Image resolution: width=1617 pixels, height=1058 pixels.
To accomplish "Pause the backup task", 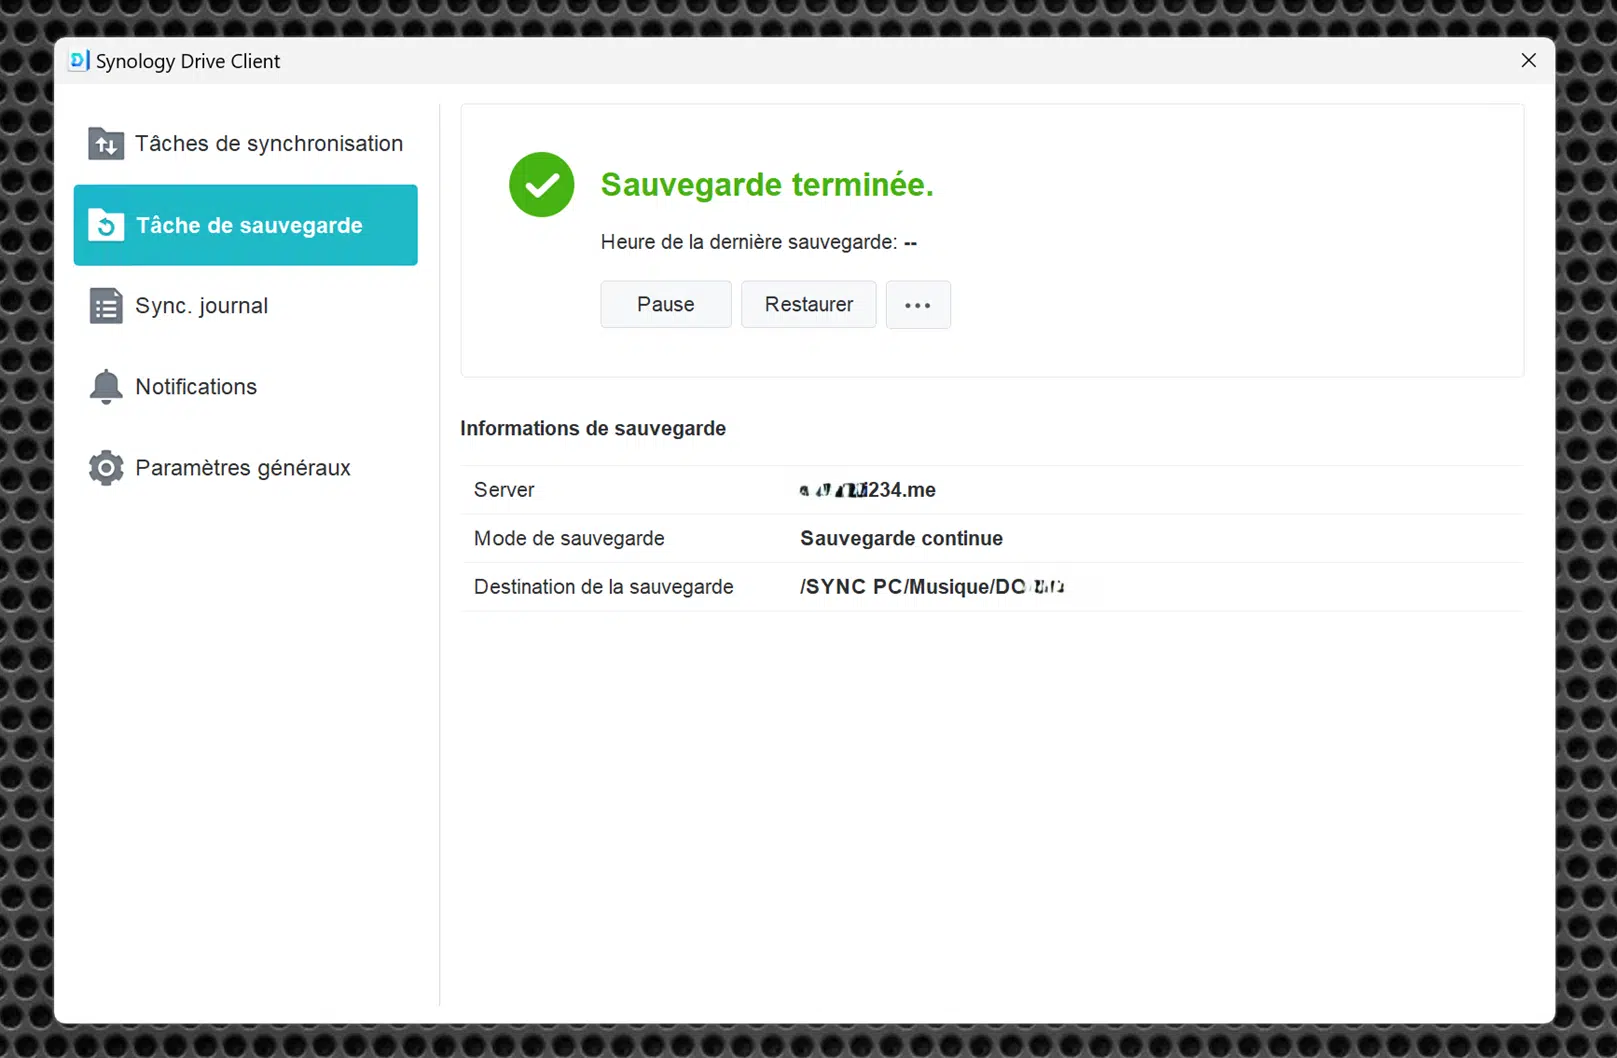I will click(x=666, y=304).
